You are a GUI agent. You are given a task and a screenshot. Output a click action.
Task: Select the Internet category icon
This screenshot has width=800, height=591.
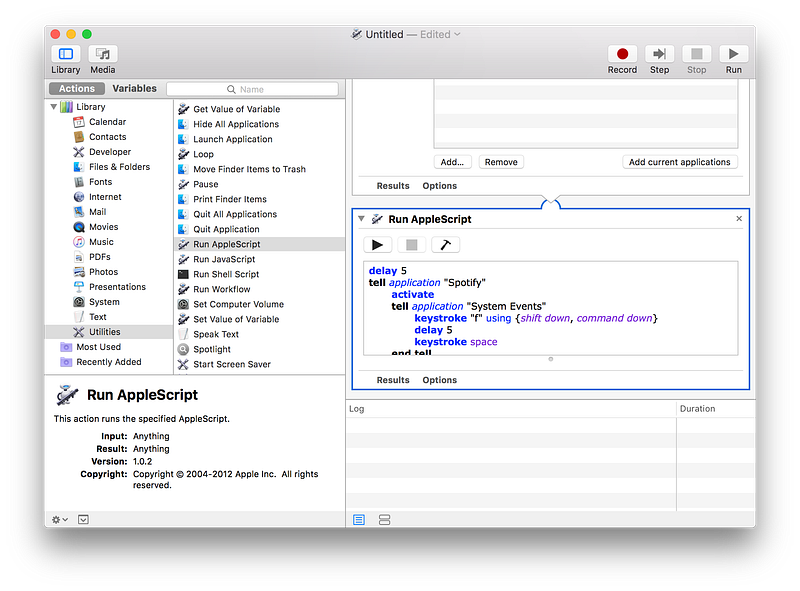(x=79, y=196)
